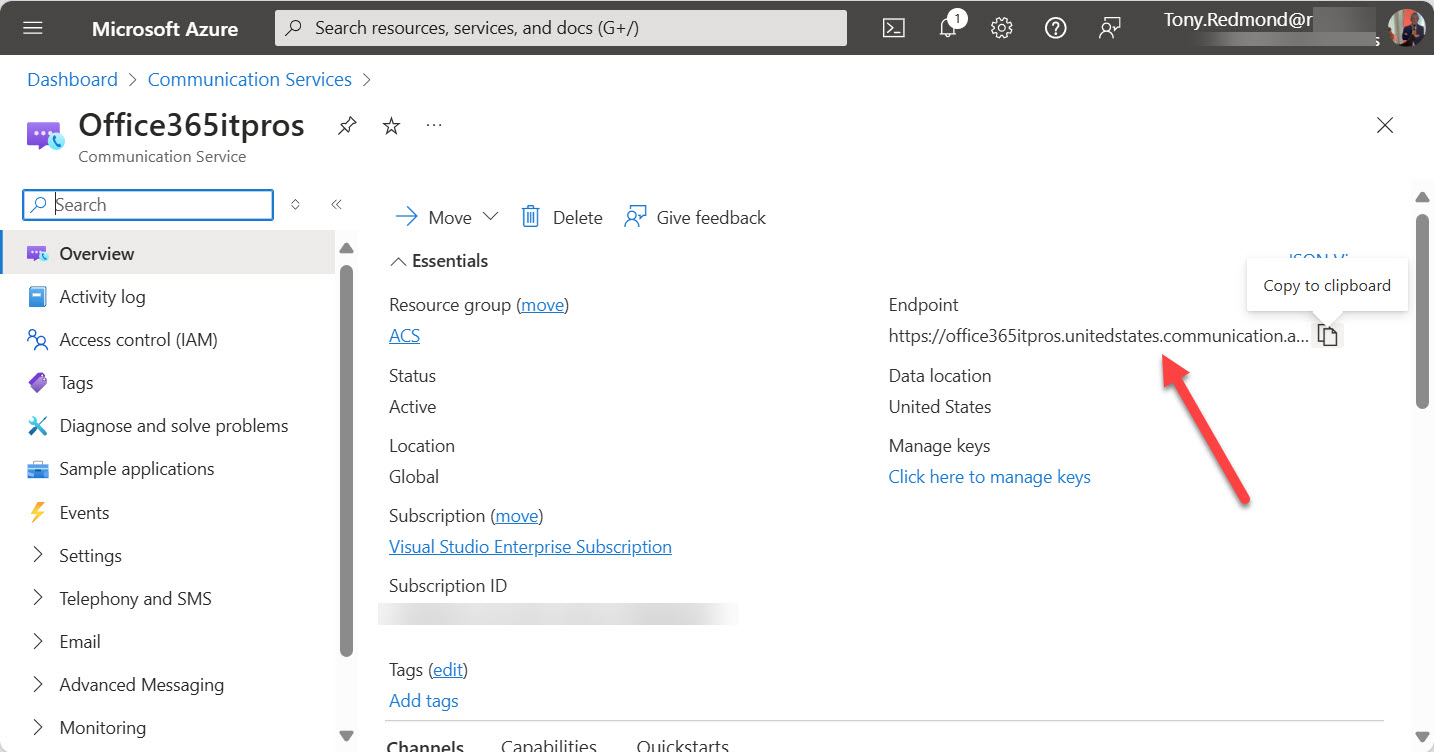This screenshot has width=1434, height=752.
Task: Collapse the Essentials section
Action: pyautogui.click(x=398, y=260)
